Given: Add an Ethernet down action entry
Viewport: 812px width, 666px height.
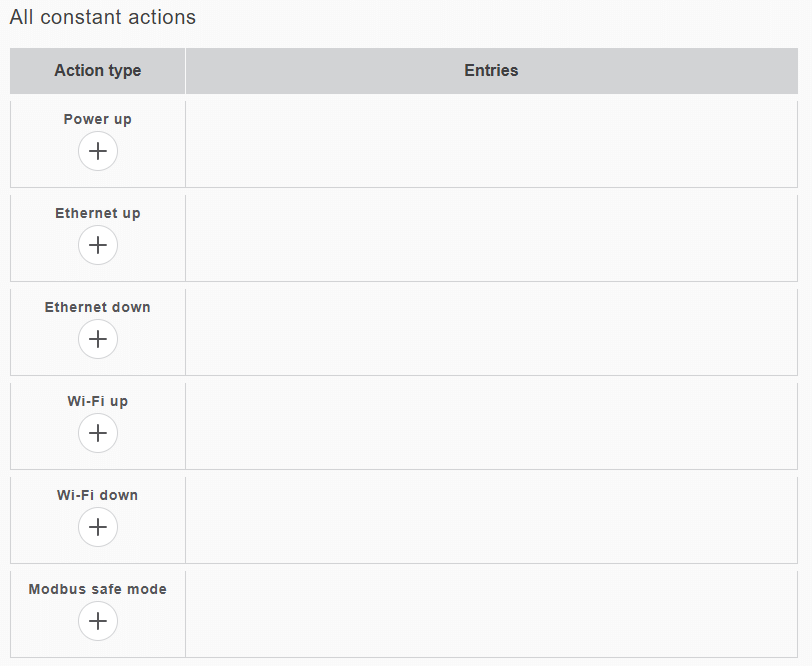Looking at the screenshot, I should click(x=98, y=340).
